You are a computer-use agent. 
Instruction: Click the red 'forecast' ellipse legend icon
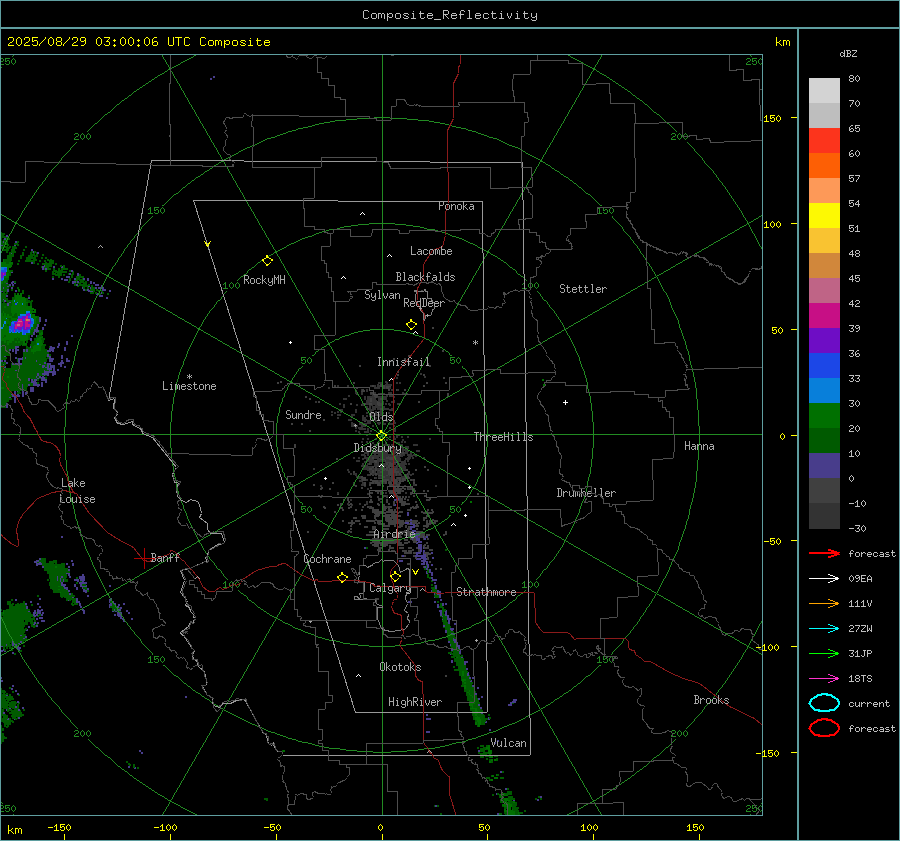(x=824, y=728)
